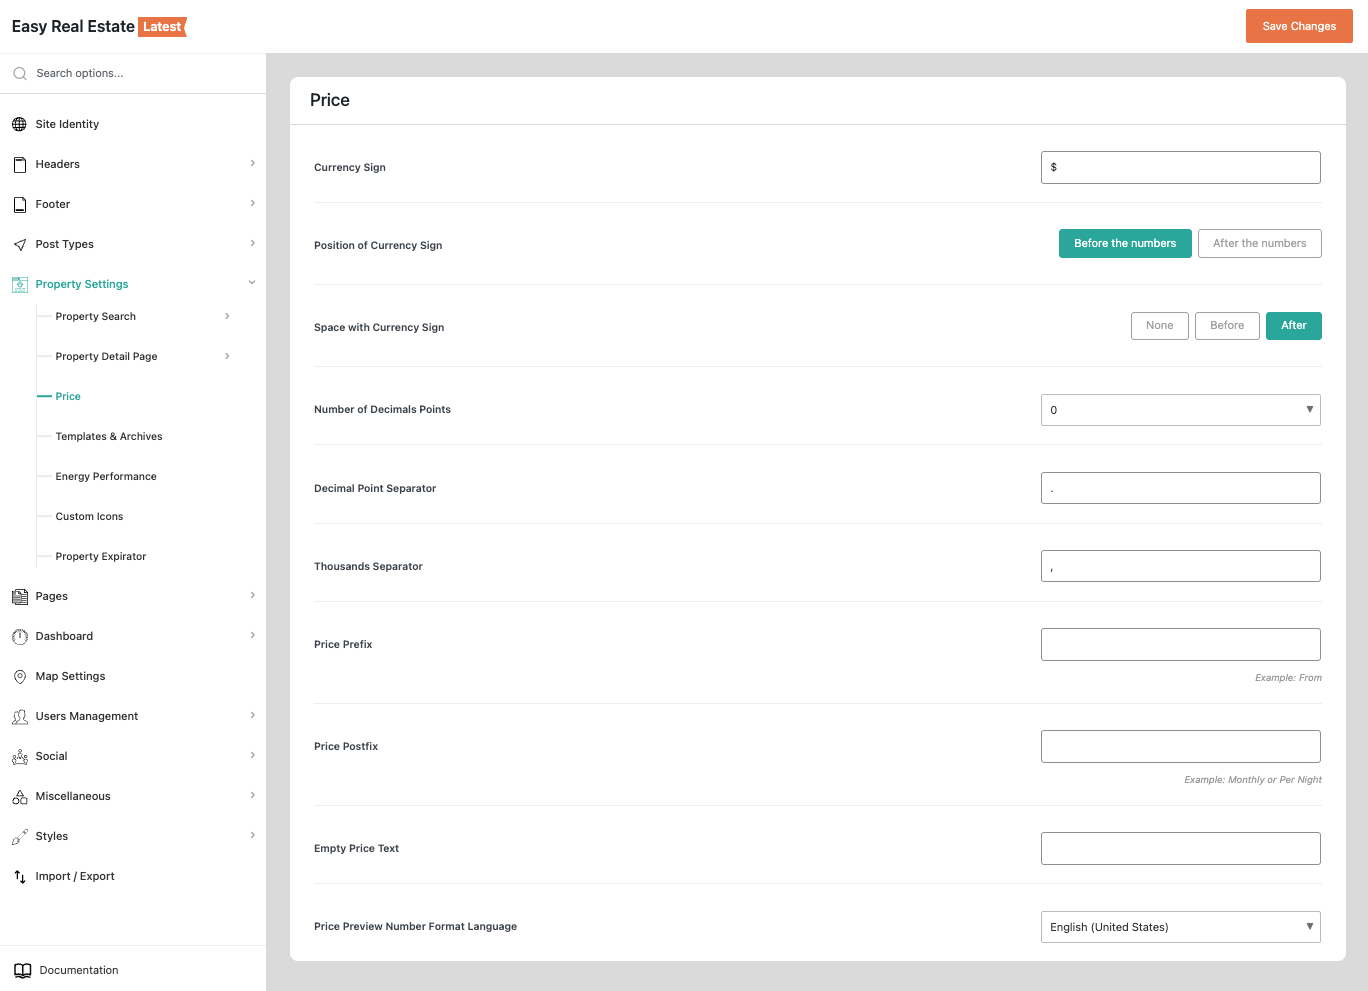
Task: Open Templates & Archives settings
Action: 109,436
